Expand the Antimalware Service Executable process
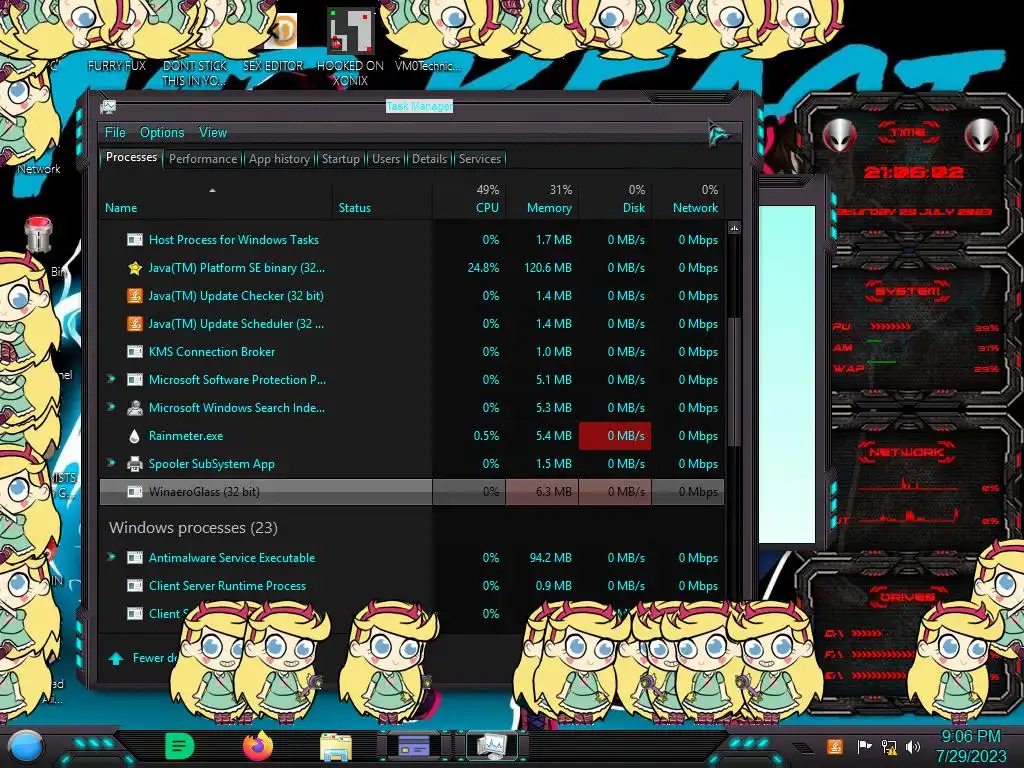This screenshot has width=1024, height=768. [111, 557]
